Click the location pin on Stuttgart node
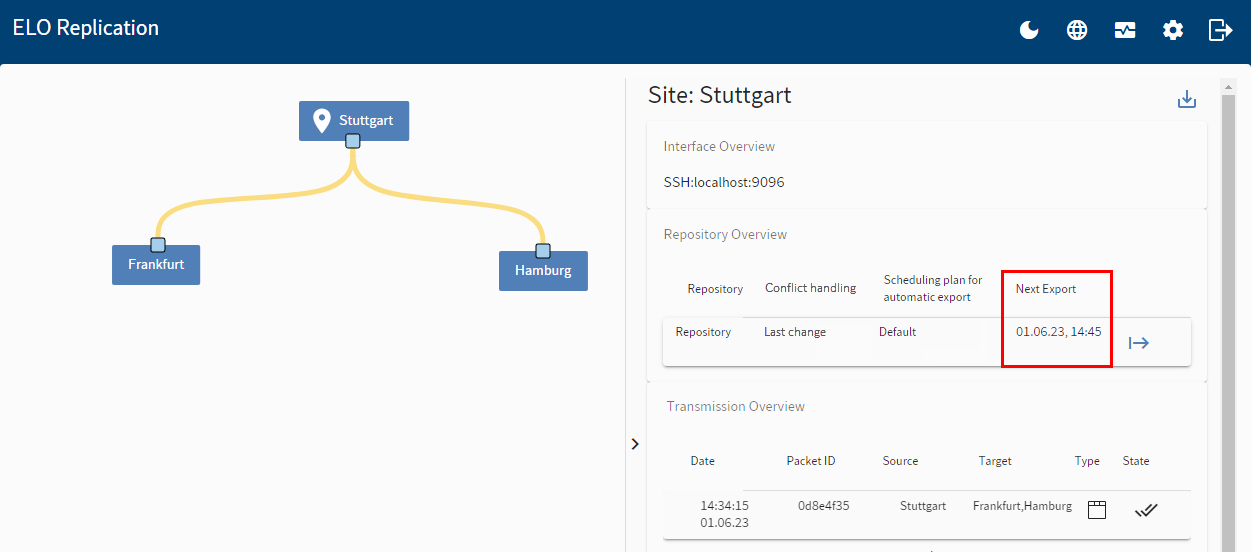This screenshot has width=1251, height=552. coord(321,121)
